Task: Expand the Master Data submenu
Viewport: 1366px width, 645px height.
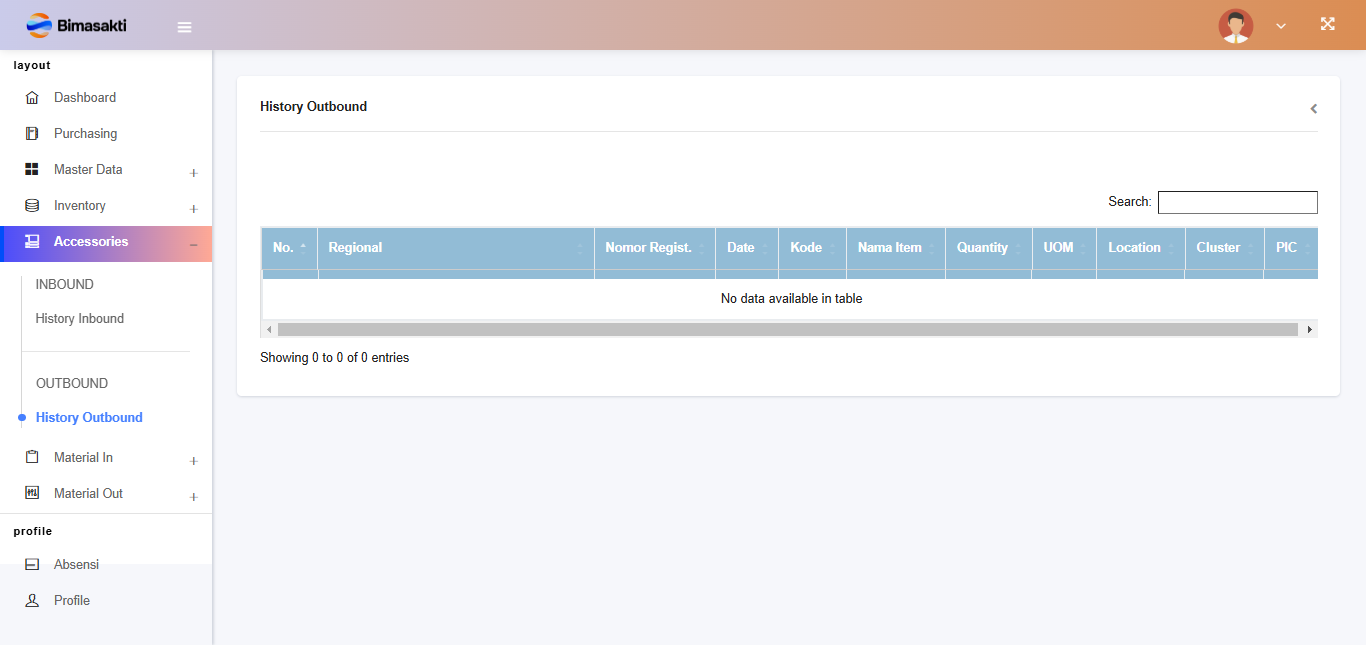Action: [193, 173]
